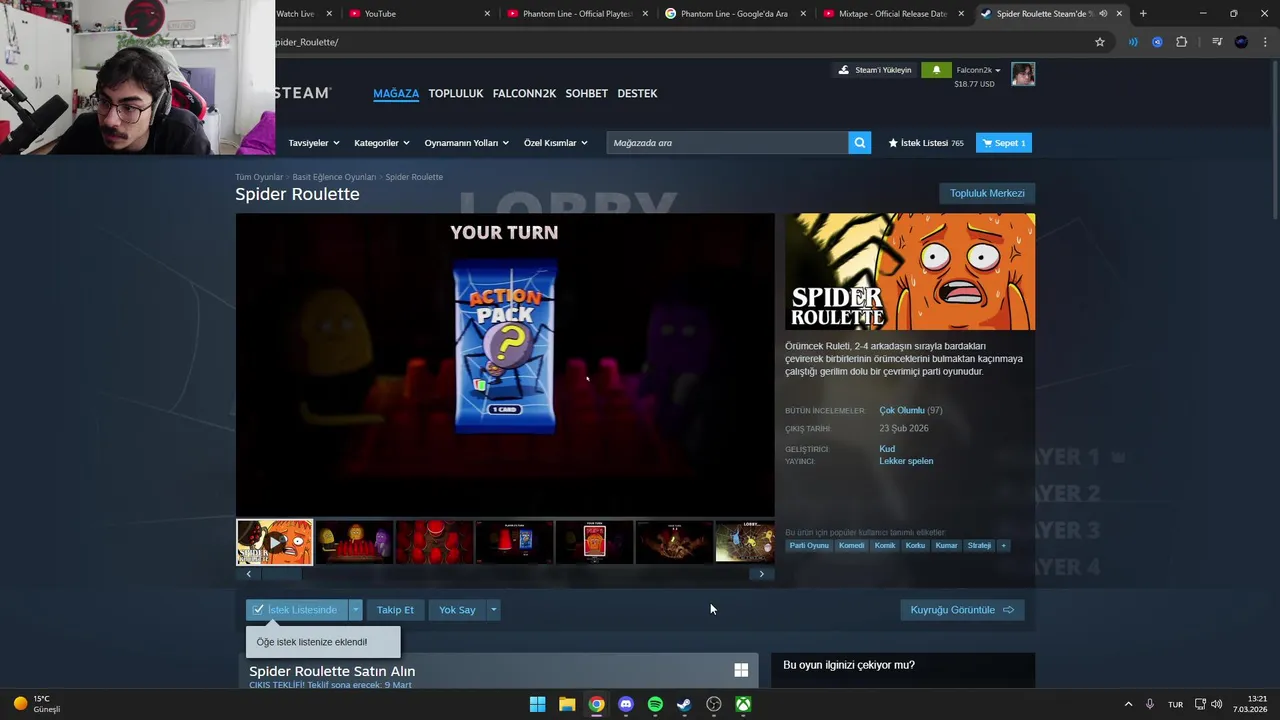Click the microphone icon in system tray
Screen dimensions: 1280x720
pyautogui.click(x=1150, y=704)
